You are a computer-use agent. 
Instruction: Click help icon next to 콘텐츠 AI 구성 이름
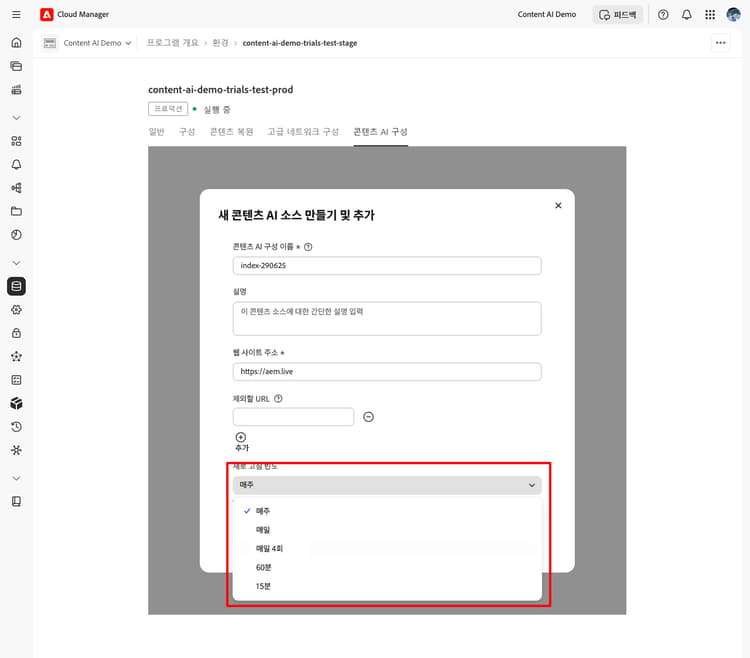[308, 247]
